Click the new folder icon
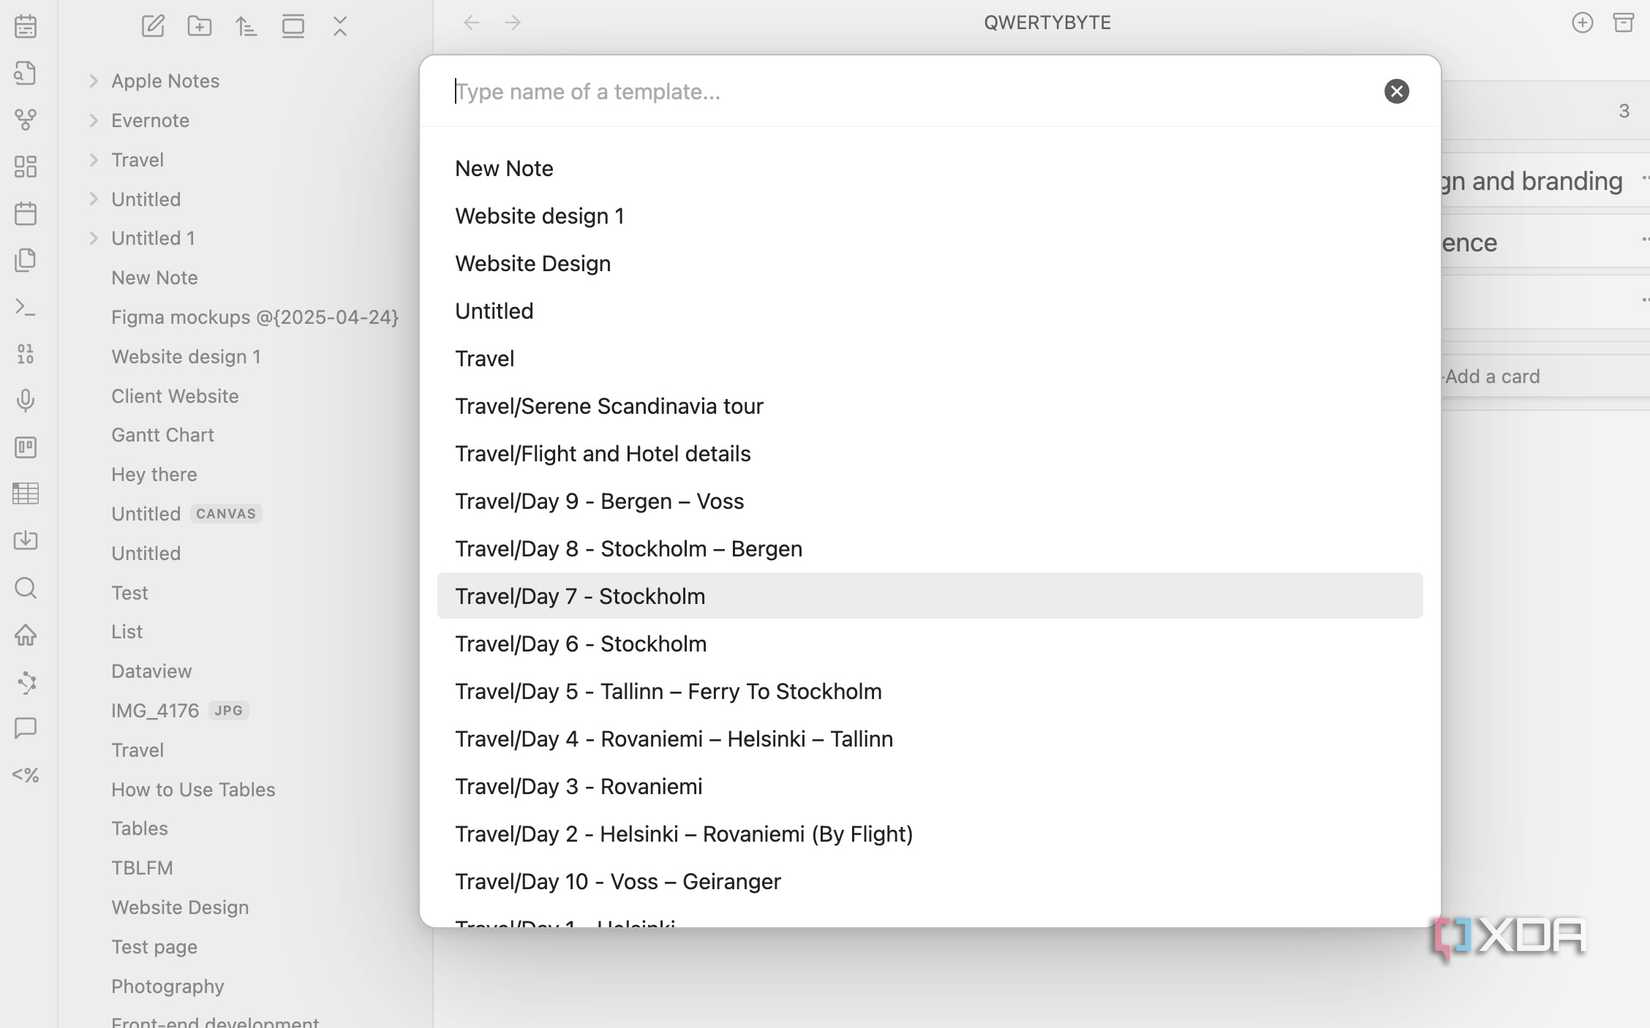The width and height of the screenshot is (1650, 1028). pyautogui.click(x=200, y=26)
